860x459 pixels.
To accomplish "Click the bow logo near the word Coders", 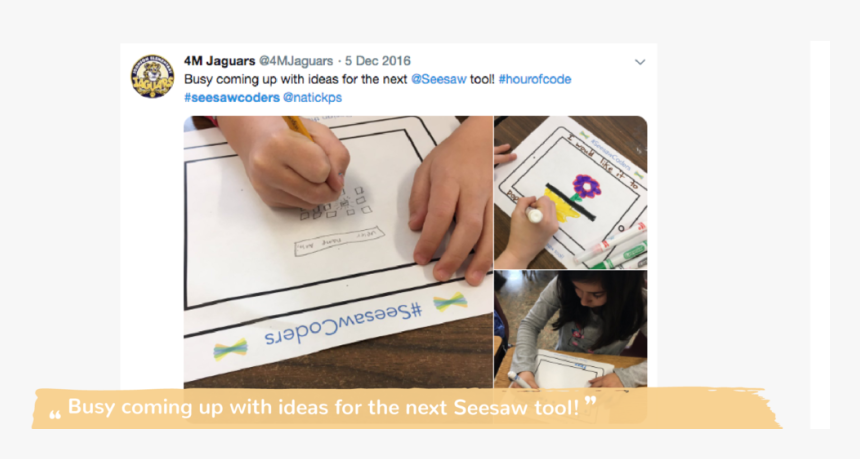I will click(x=230, y=349).
